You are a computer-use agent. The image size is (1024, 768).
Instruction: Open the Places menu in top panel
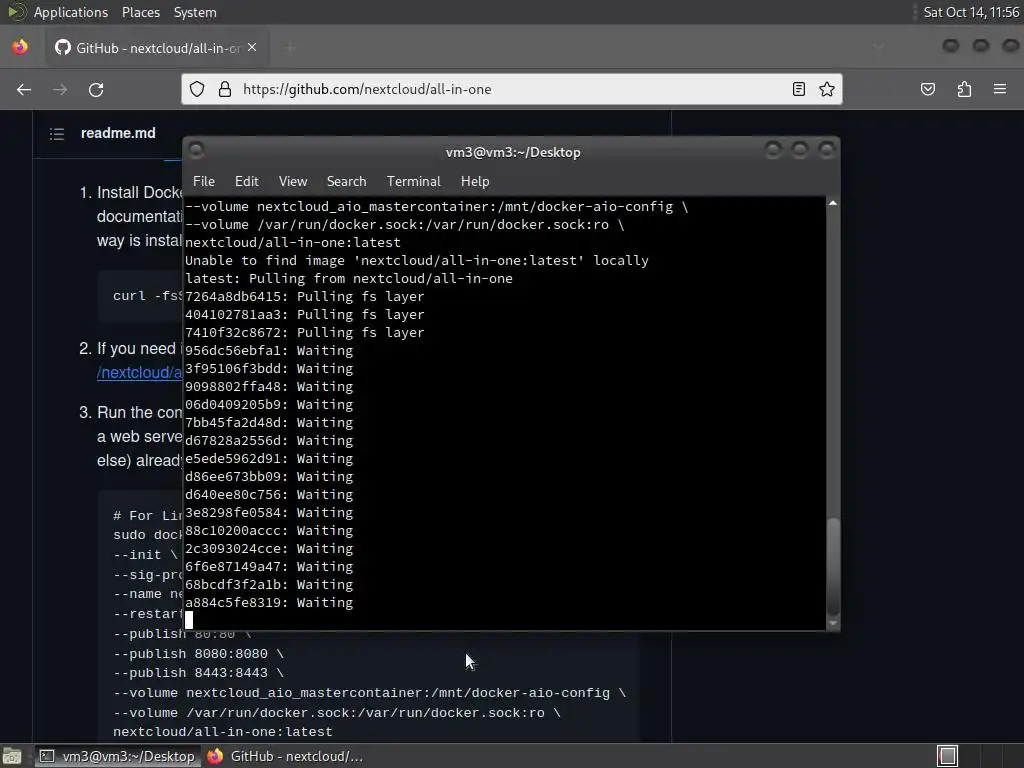click(x=140, y=12)
